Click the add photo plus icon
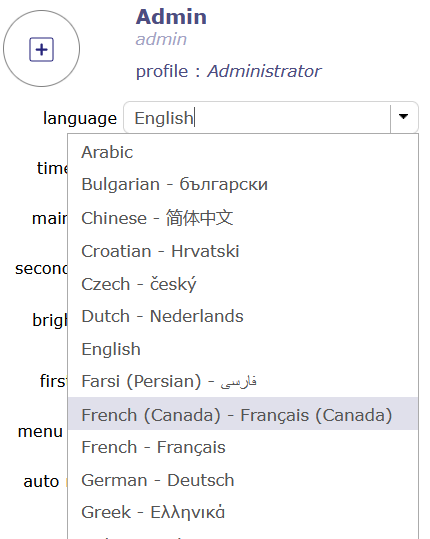 pos(41,50)
